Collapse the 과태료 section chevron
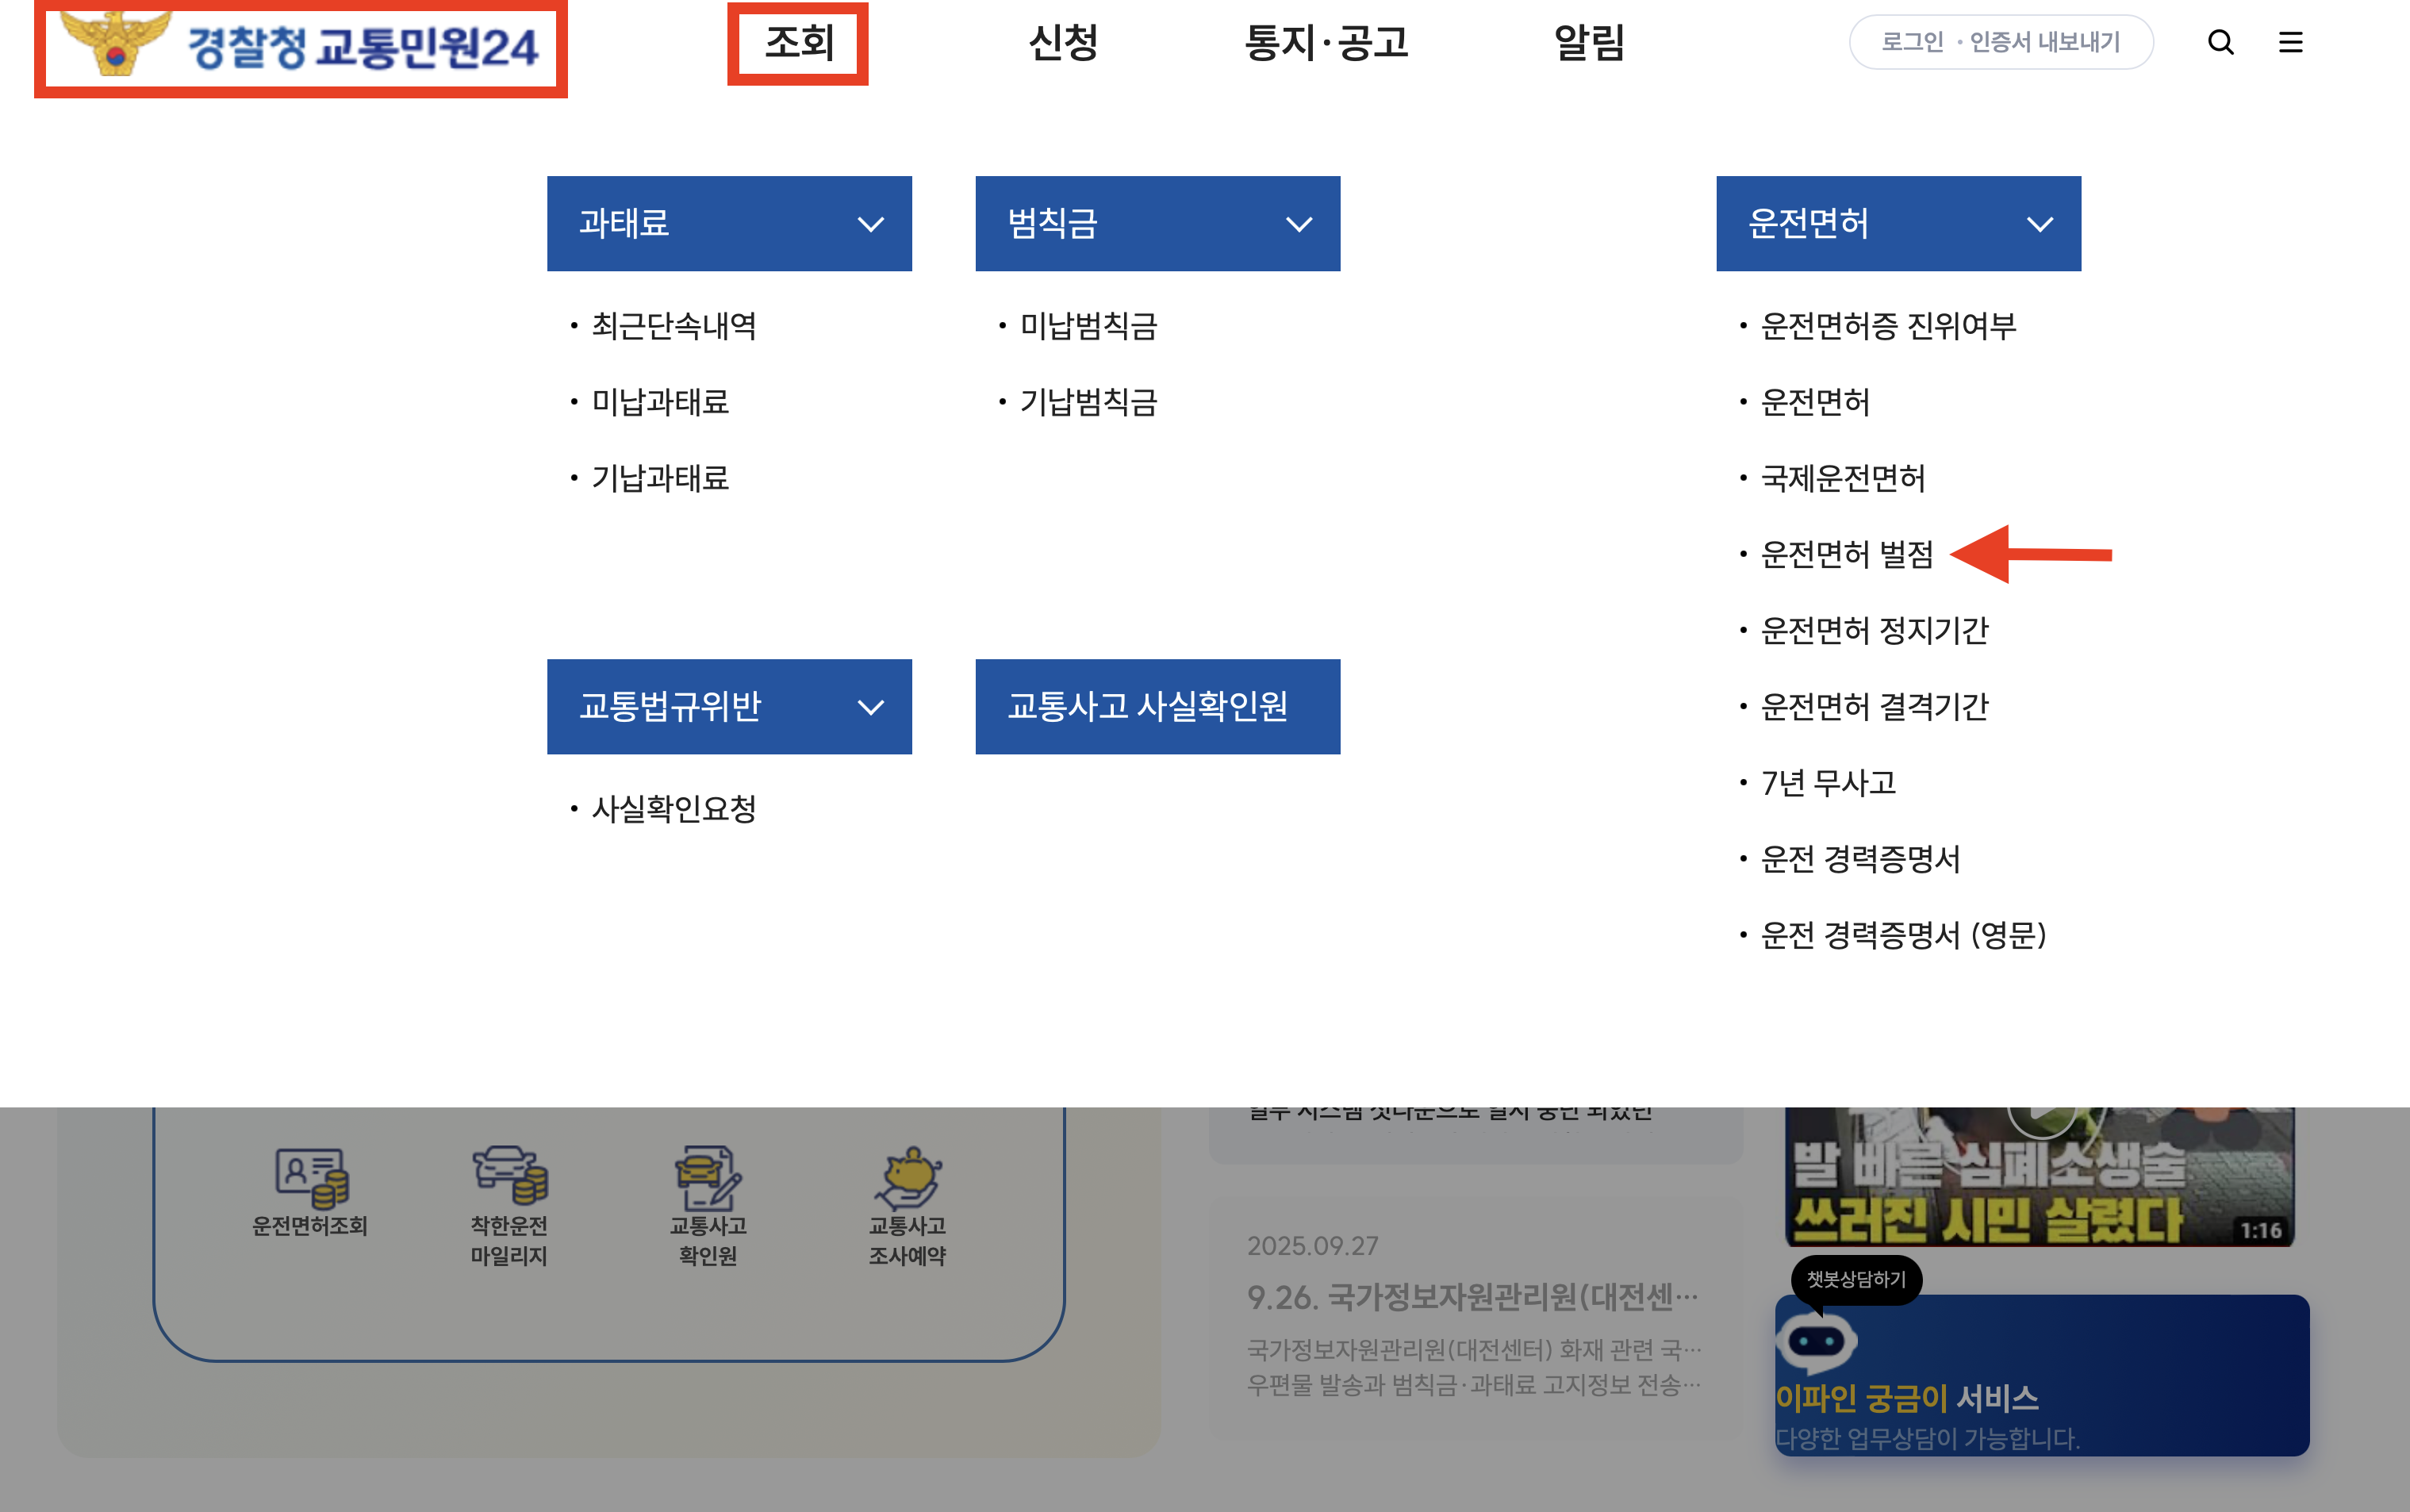Viewport: 2410px width, 1512px height. [870, 224]
